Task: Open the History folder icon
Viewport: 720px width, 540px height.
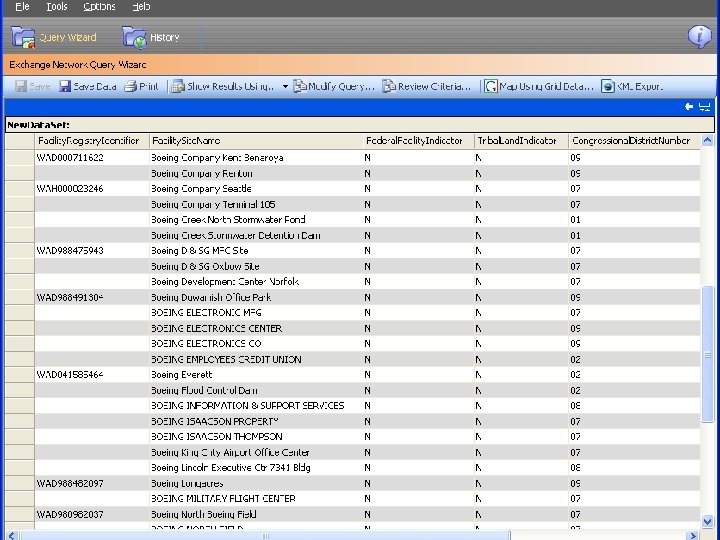Action: tap(134, 38)
